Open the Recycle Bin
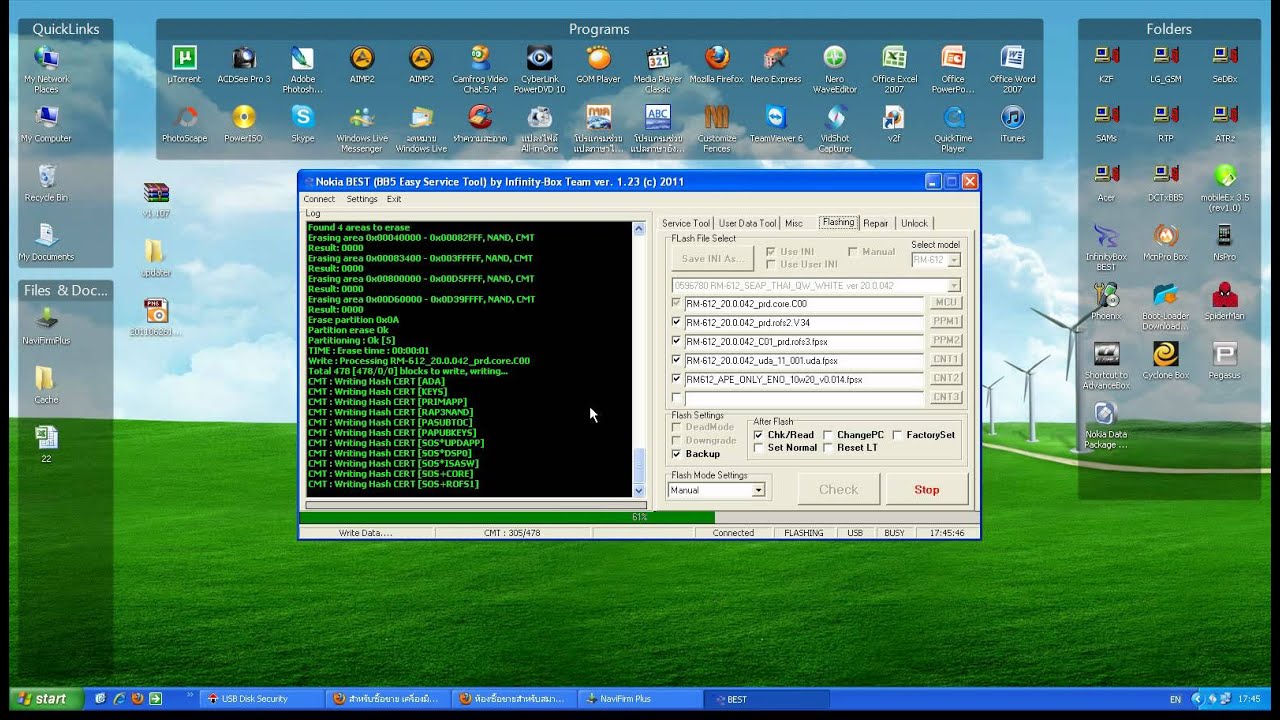1280x720 pixels. click(46, 176)
